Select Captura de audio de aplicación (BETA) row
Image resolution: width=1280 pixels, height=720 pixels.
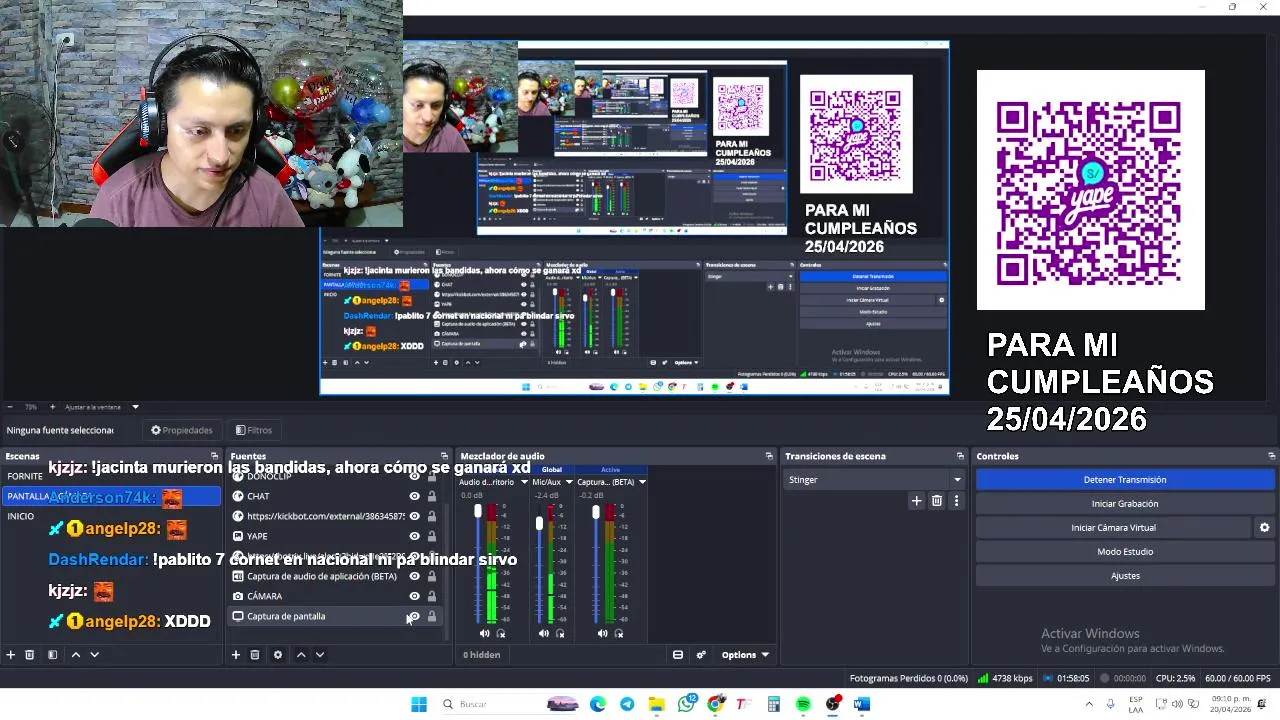click(336, 576)
